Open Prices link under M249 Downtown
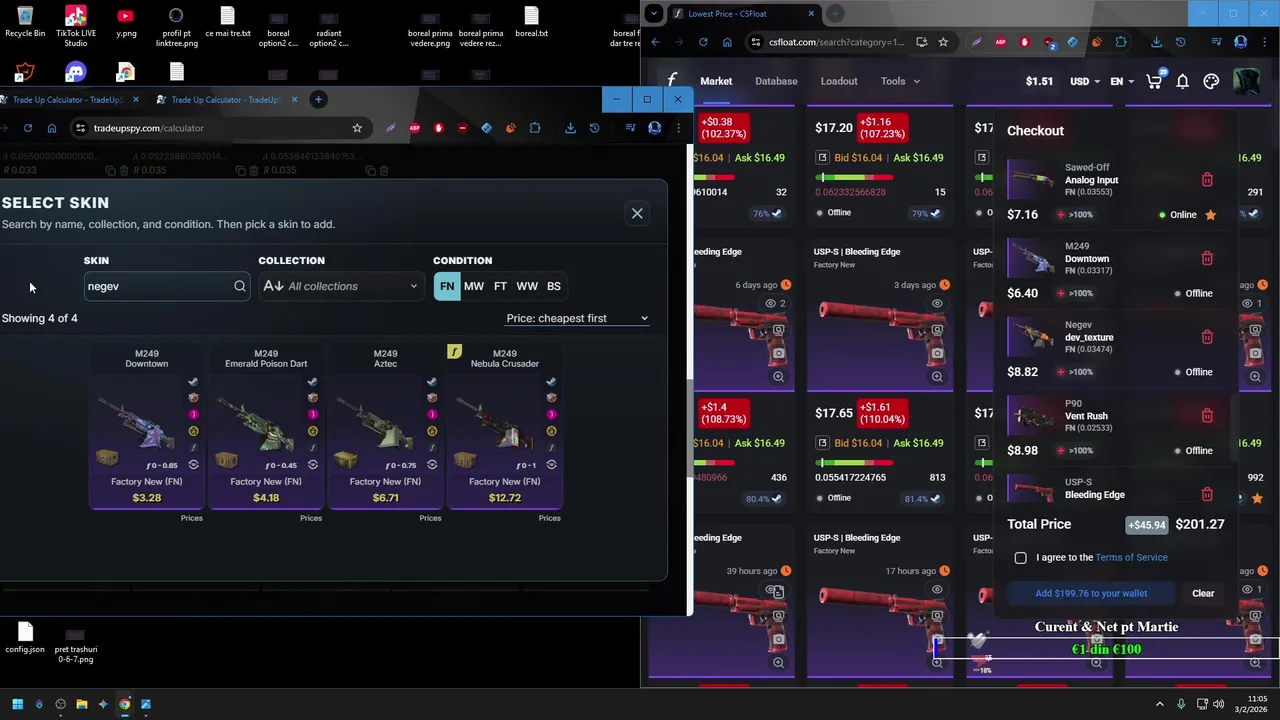1280x720 pixels. [x=191, y=518]
